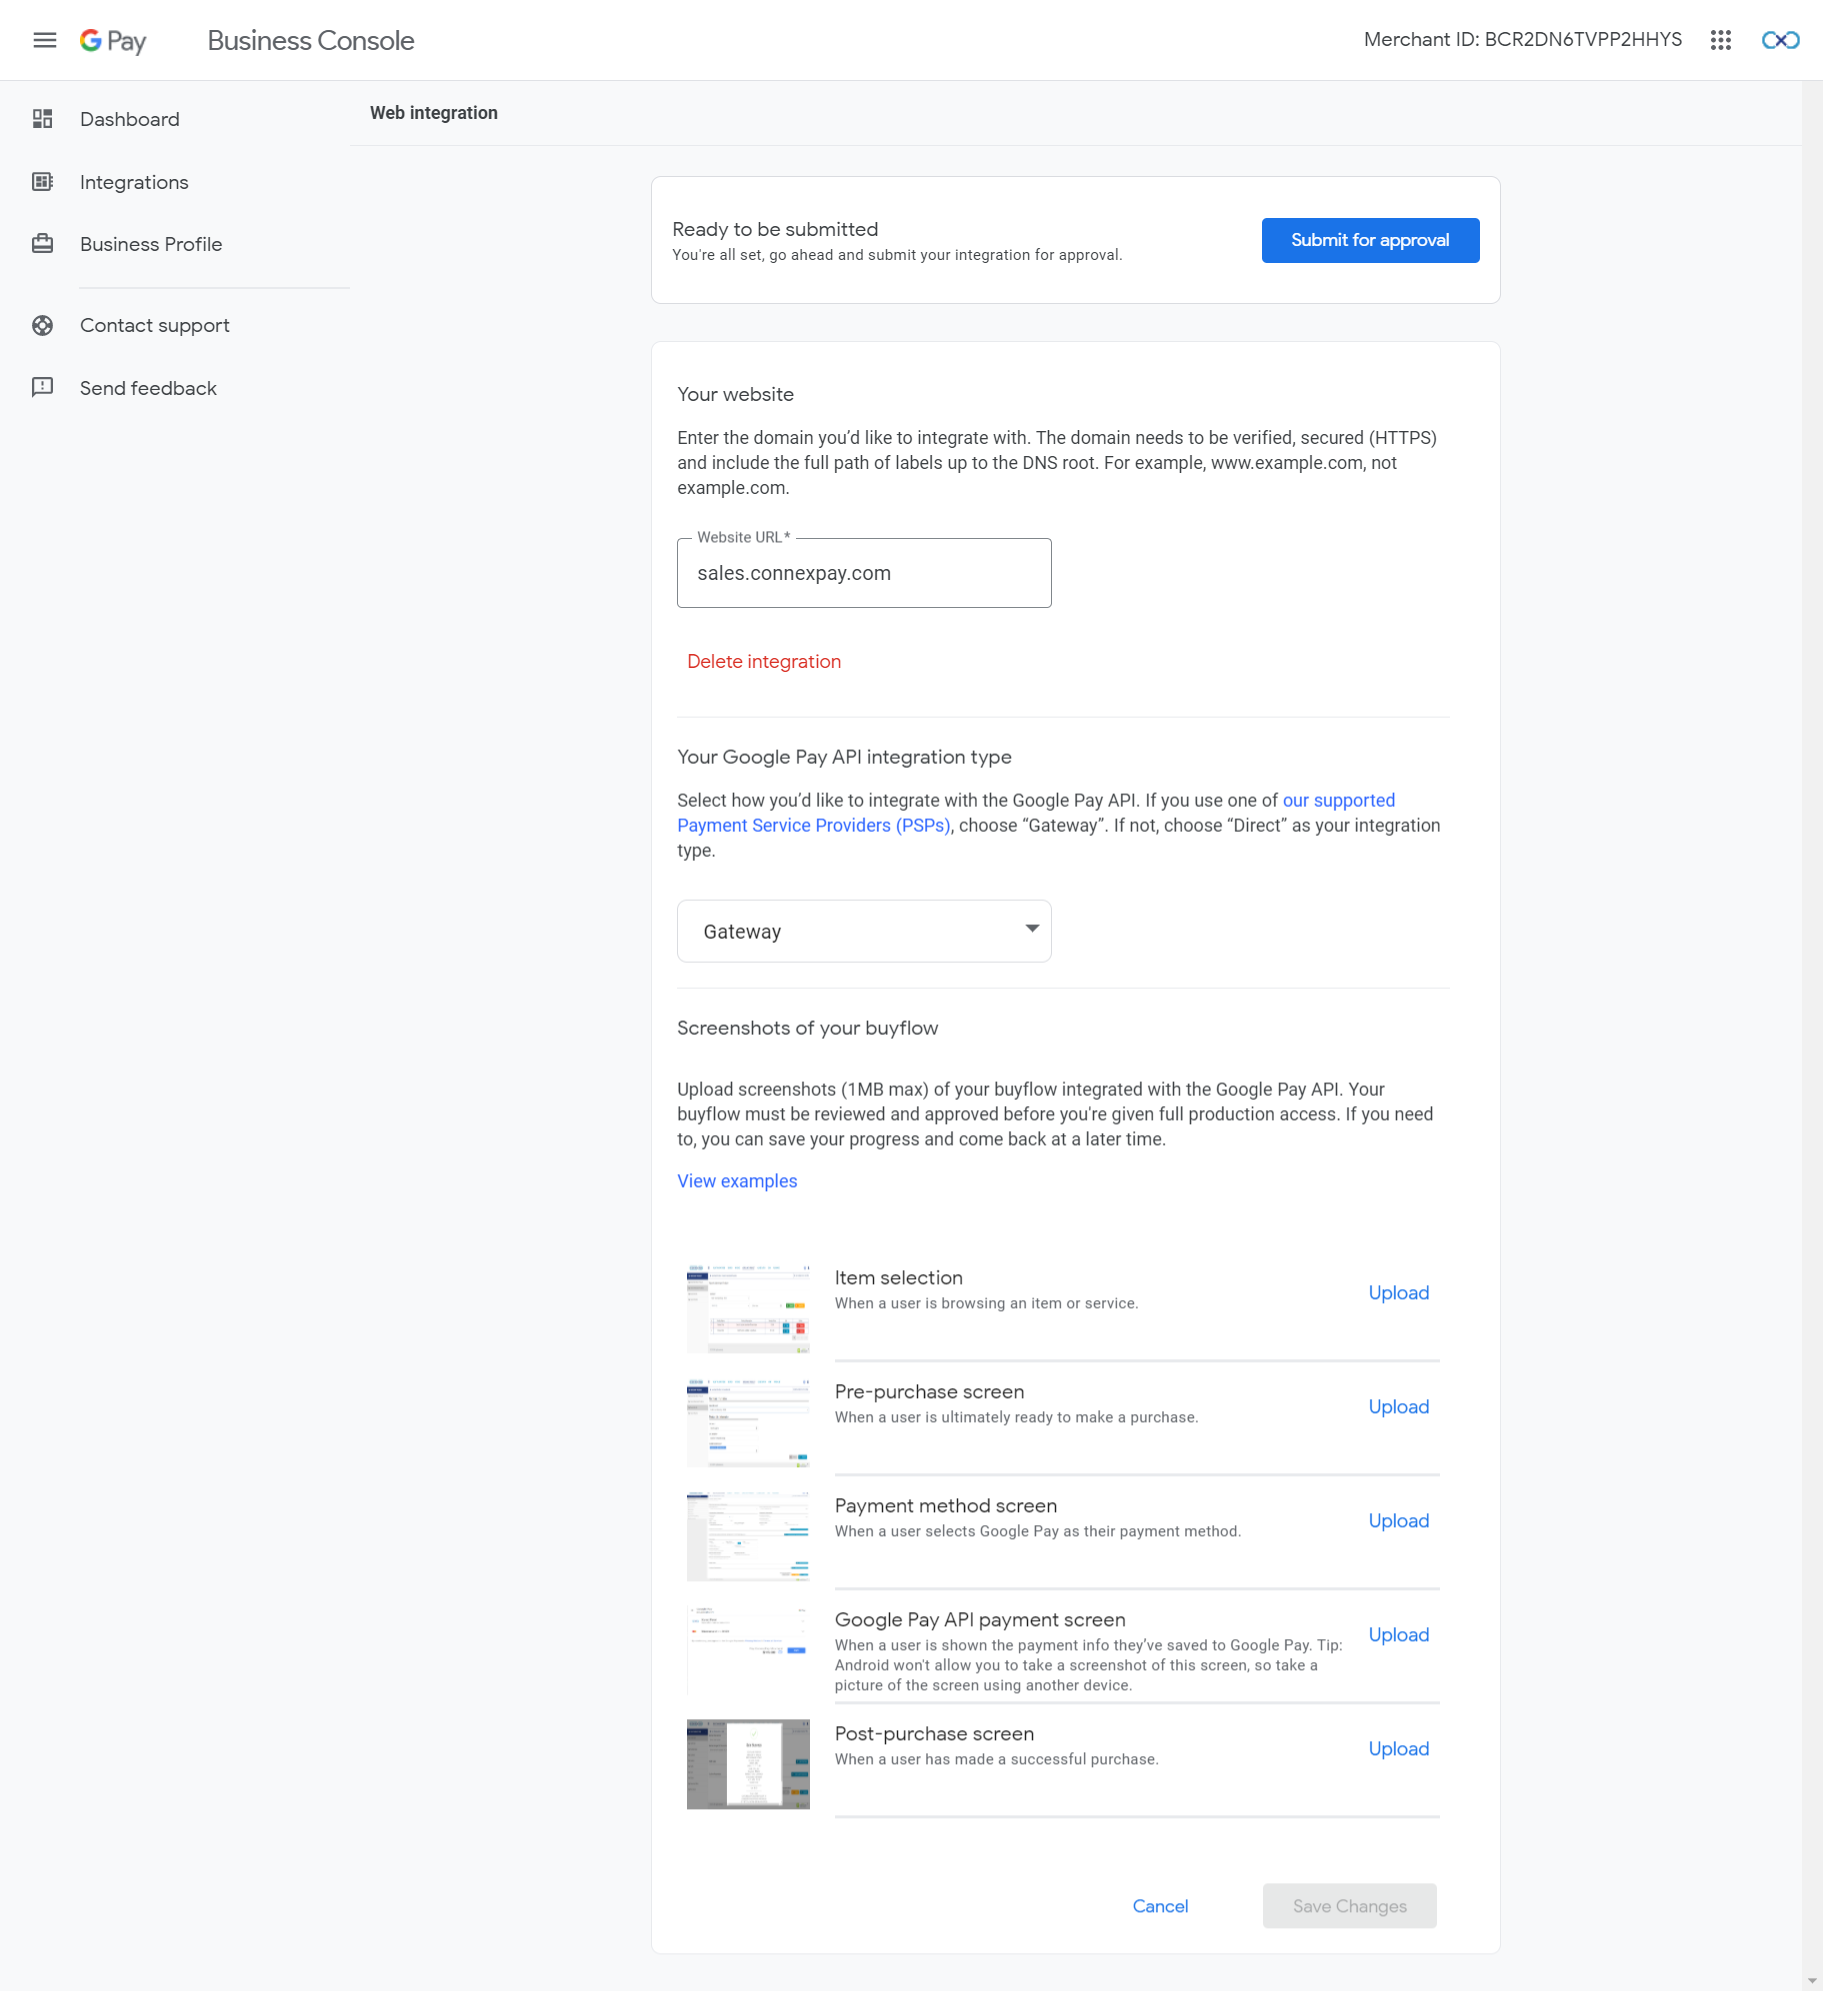Viewport: 1823px width, 1991px height.
Task: Click the Business Profile briefcase icon
Action: 42,243
